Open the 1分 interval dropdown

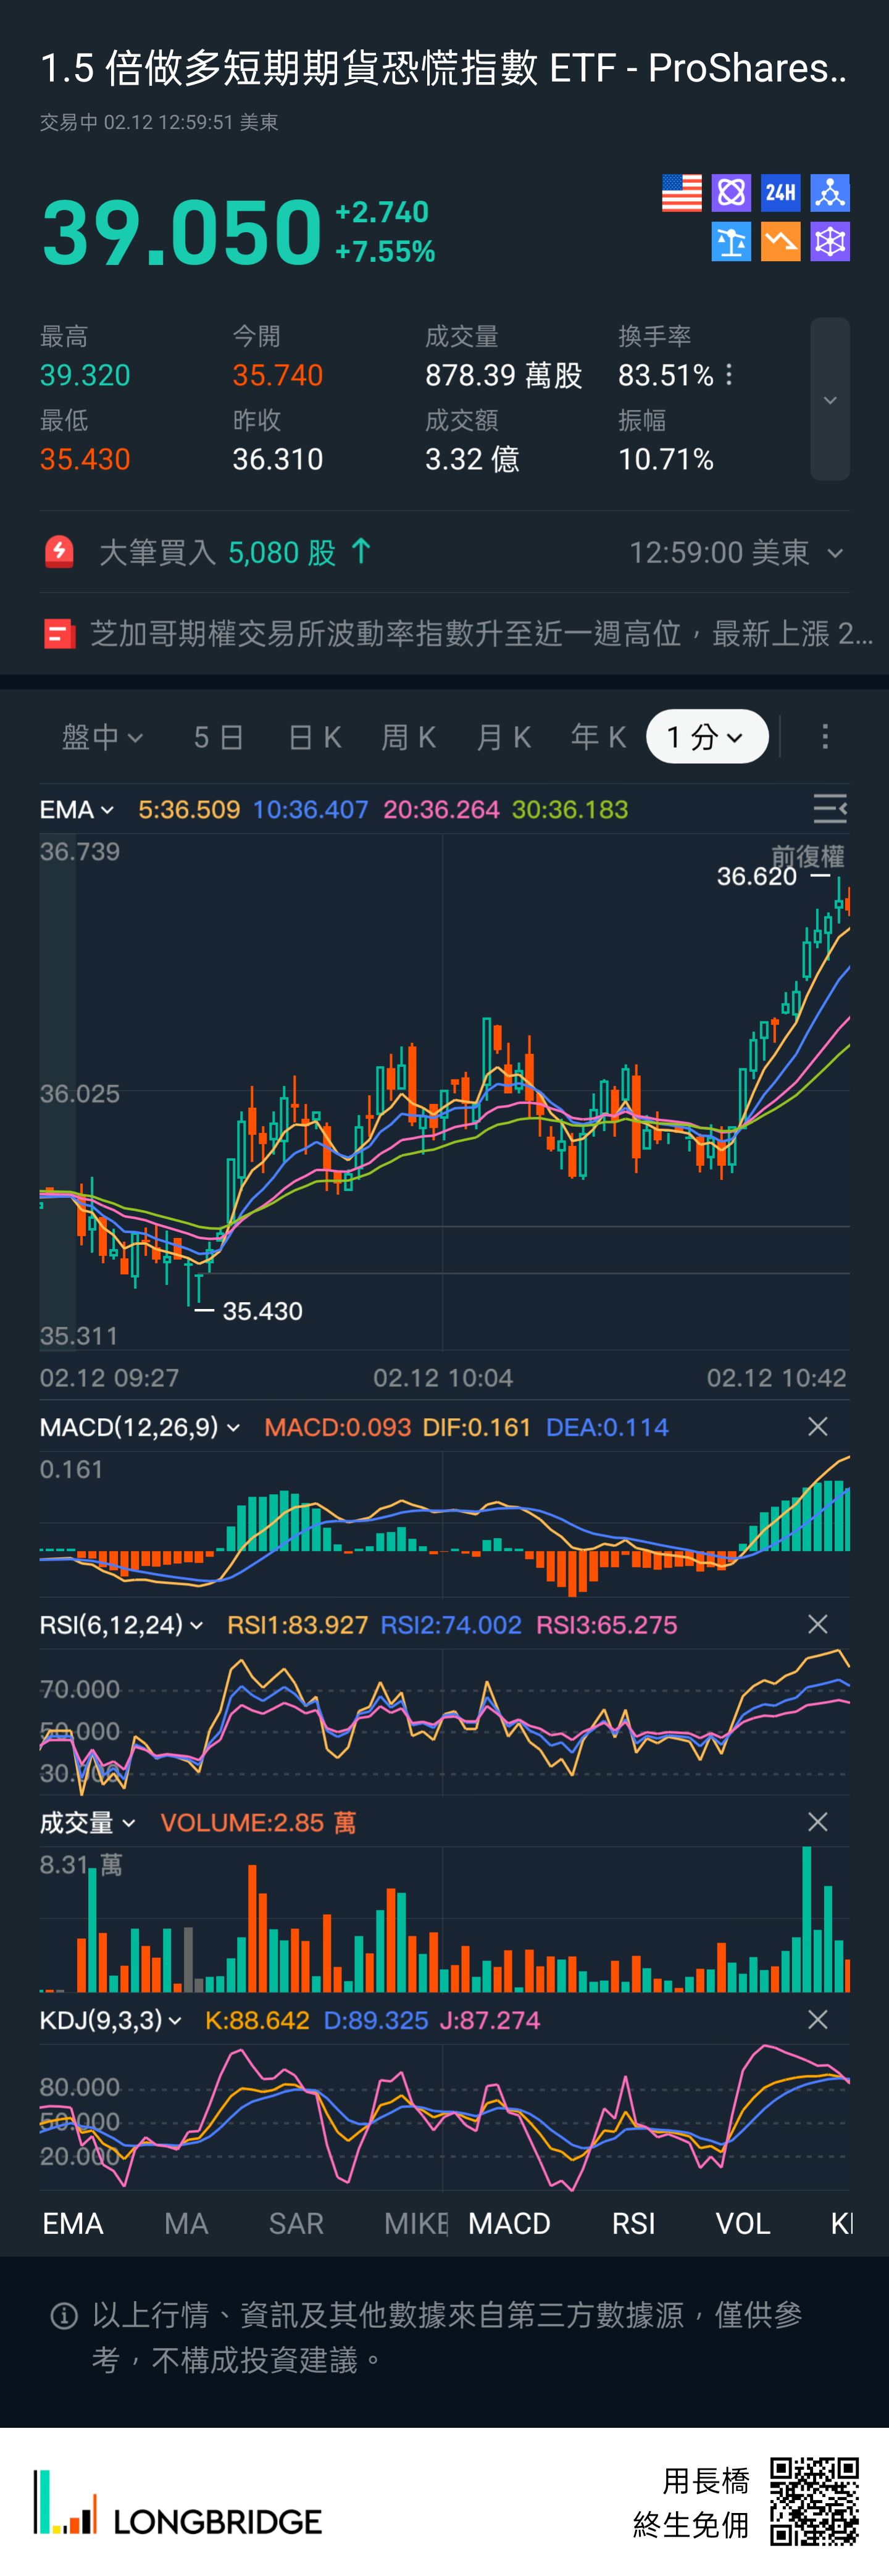pos(706,737)
